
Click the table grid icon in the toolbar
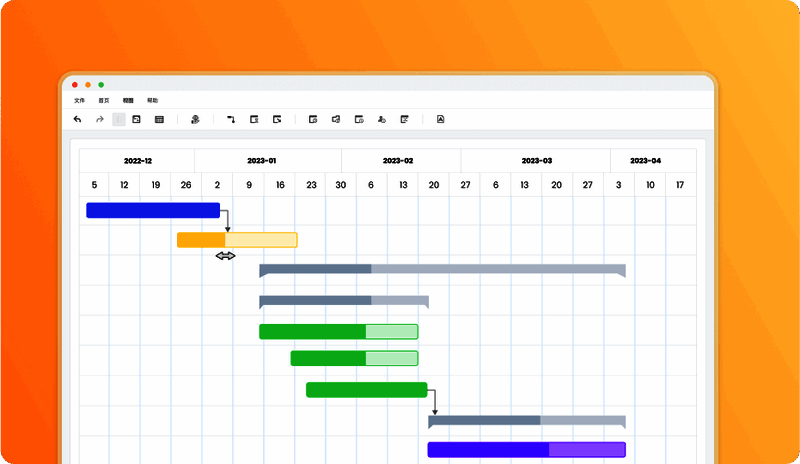coord(159,119)
